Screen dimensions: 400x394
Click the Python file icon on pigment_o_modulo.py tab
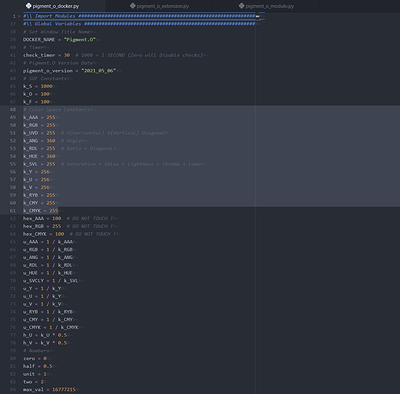[242, 6]
